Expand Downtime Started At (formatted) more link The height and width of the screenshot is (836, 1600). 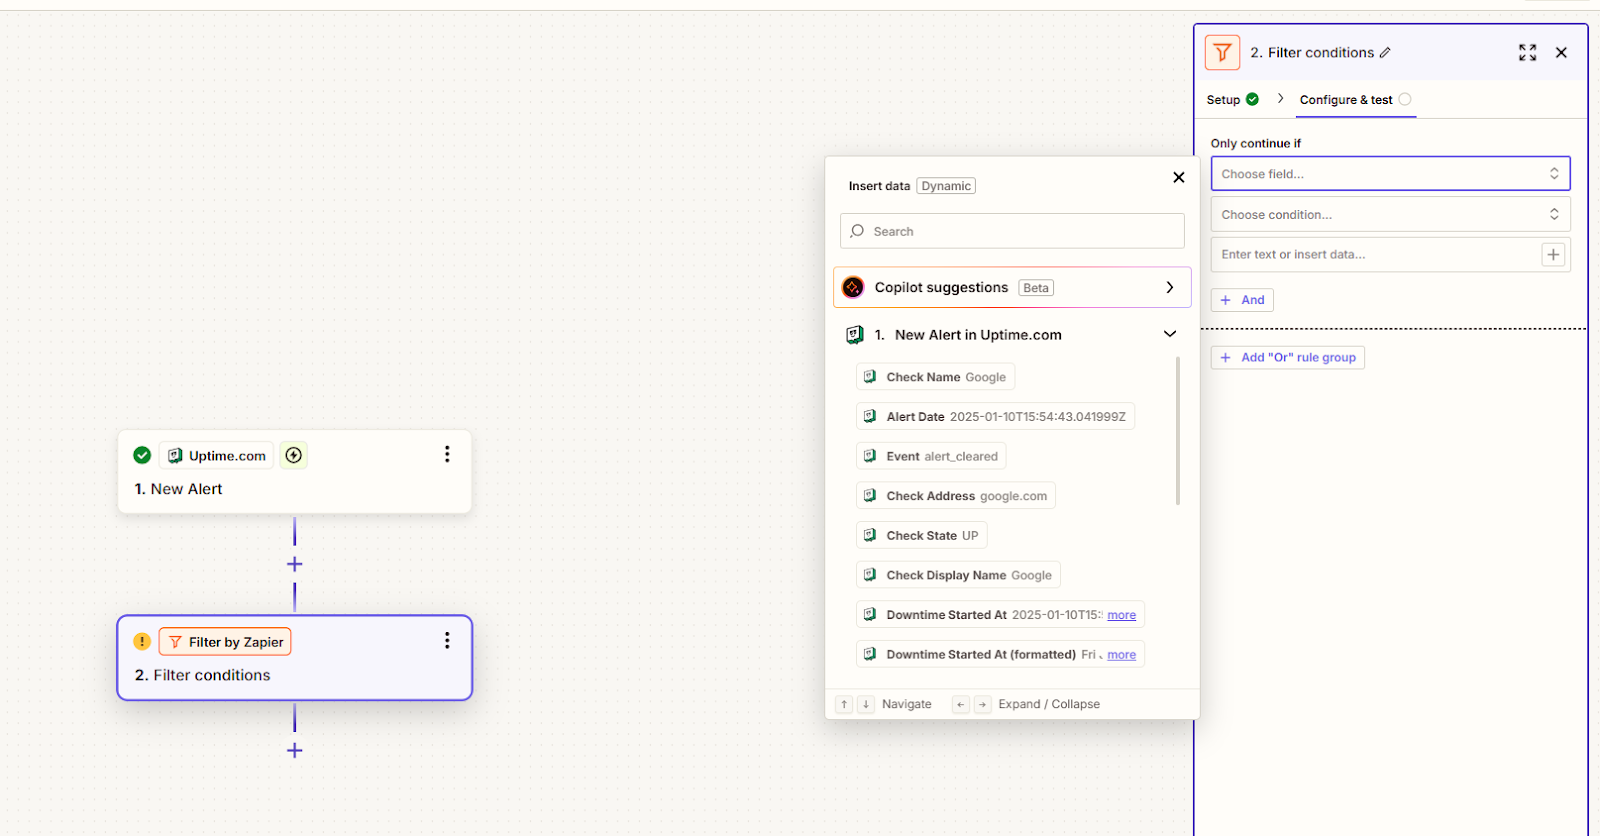click(x=1121, y=655)
